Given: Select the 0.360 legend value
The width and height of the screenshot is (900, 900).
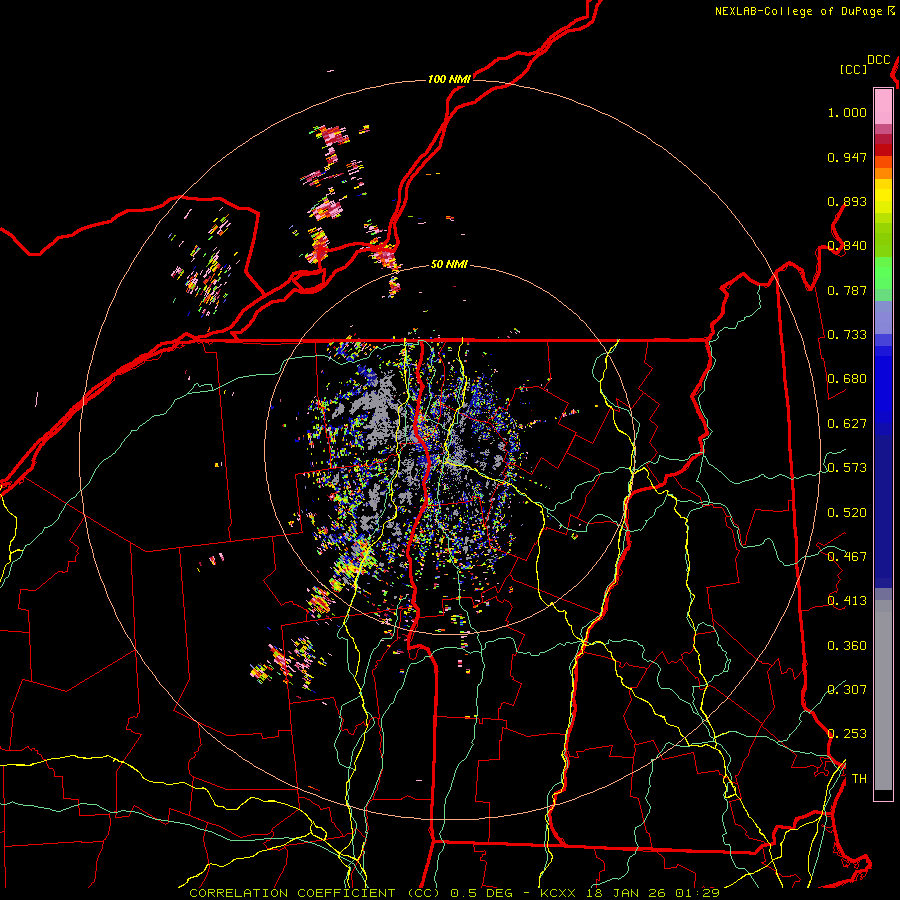Looking at the screenshot, I should (x=847, y=646).
